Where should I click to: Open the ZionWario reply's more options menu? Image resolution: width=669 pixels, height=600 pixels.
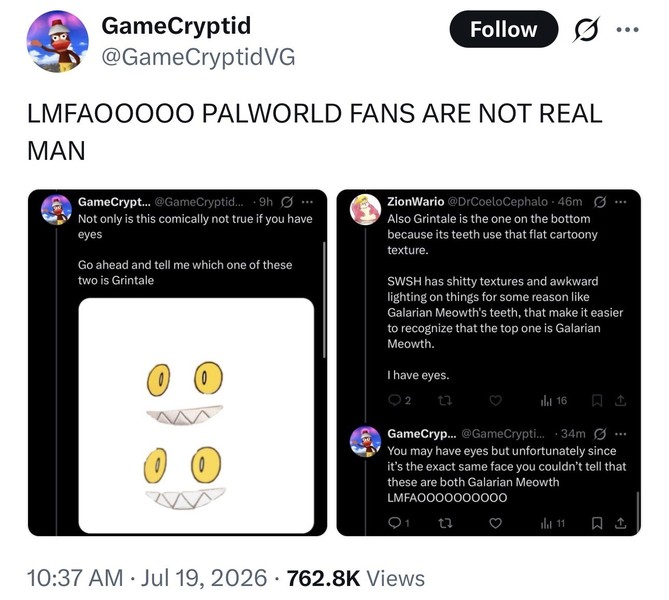621,202
